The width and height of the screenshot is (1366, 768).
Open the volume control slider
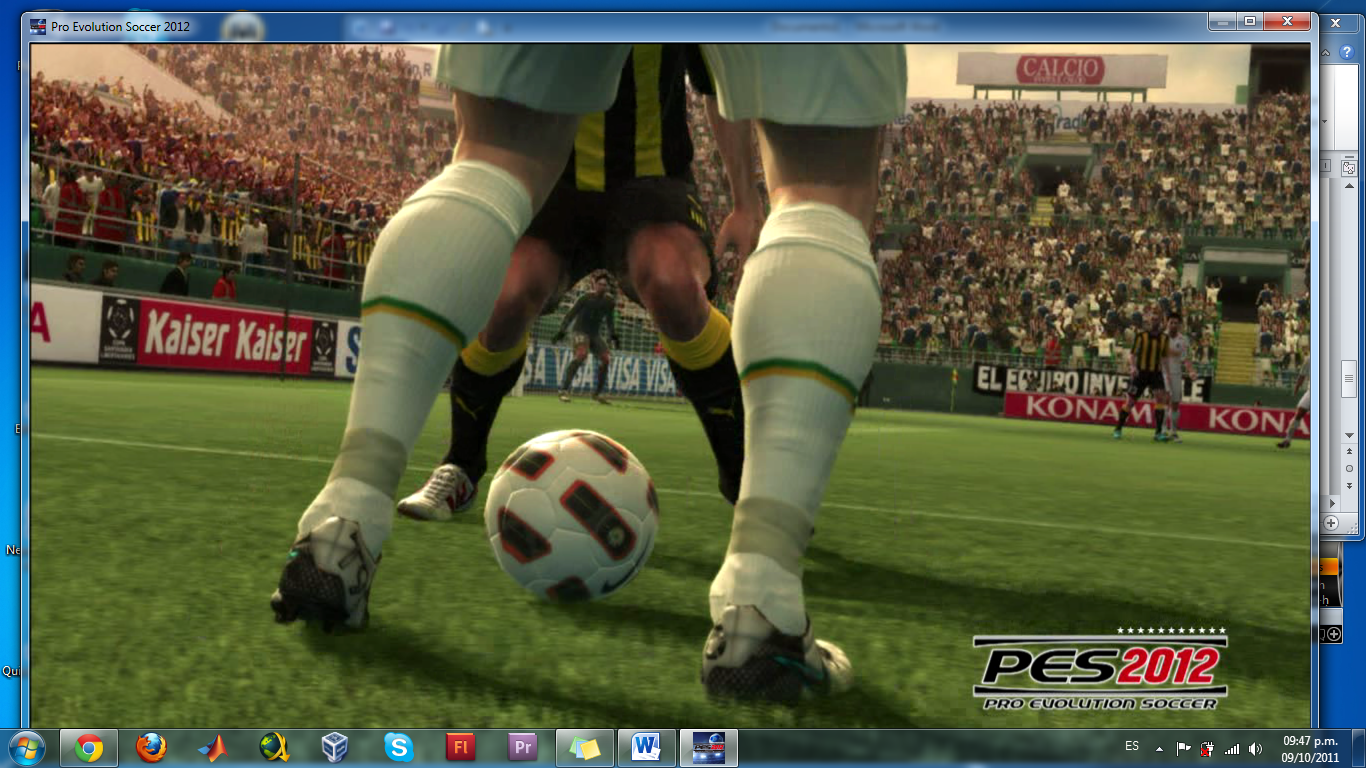tap(1256, 748)
